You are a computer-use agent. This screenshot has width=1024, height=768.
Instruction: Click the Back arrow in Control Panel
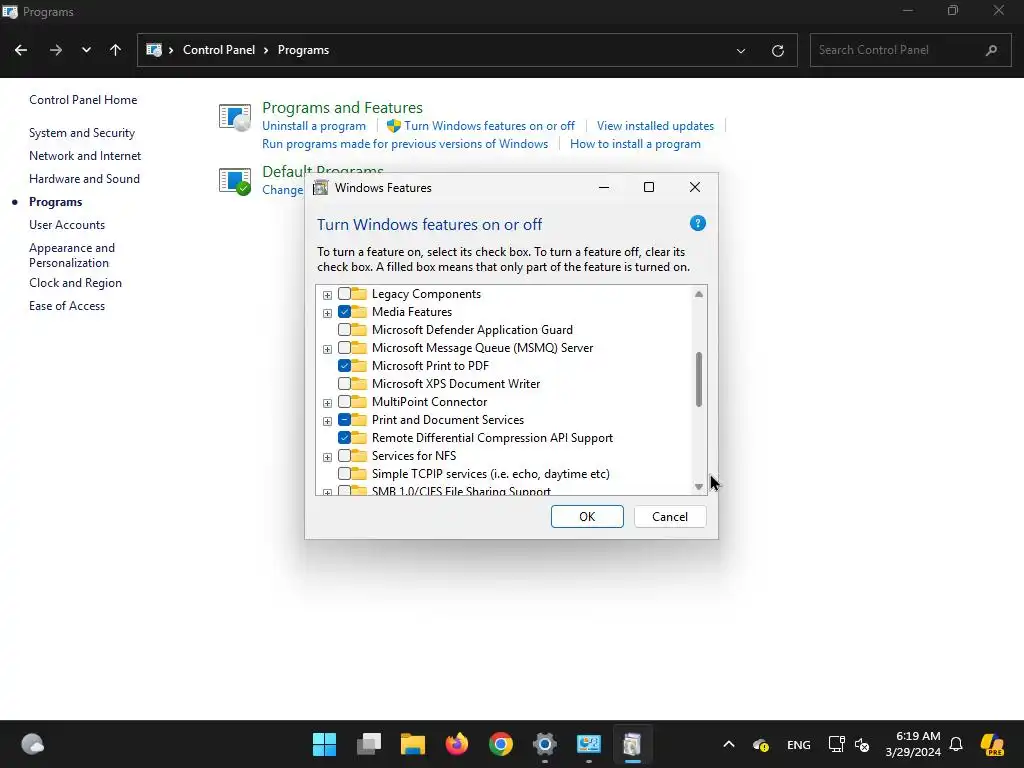click(21, 50)
